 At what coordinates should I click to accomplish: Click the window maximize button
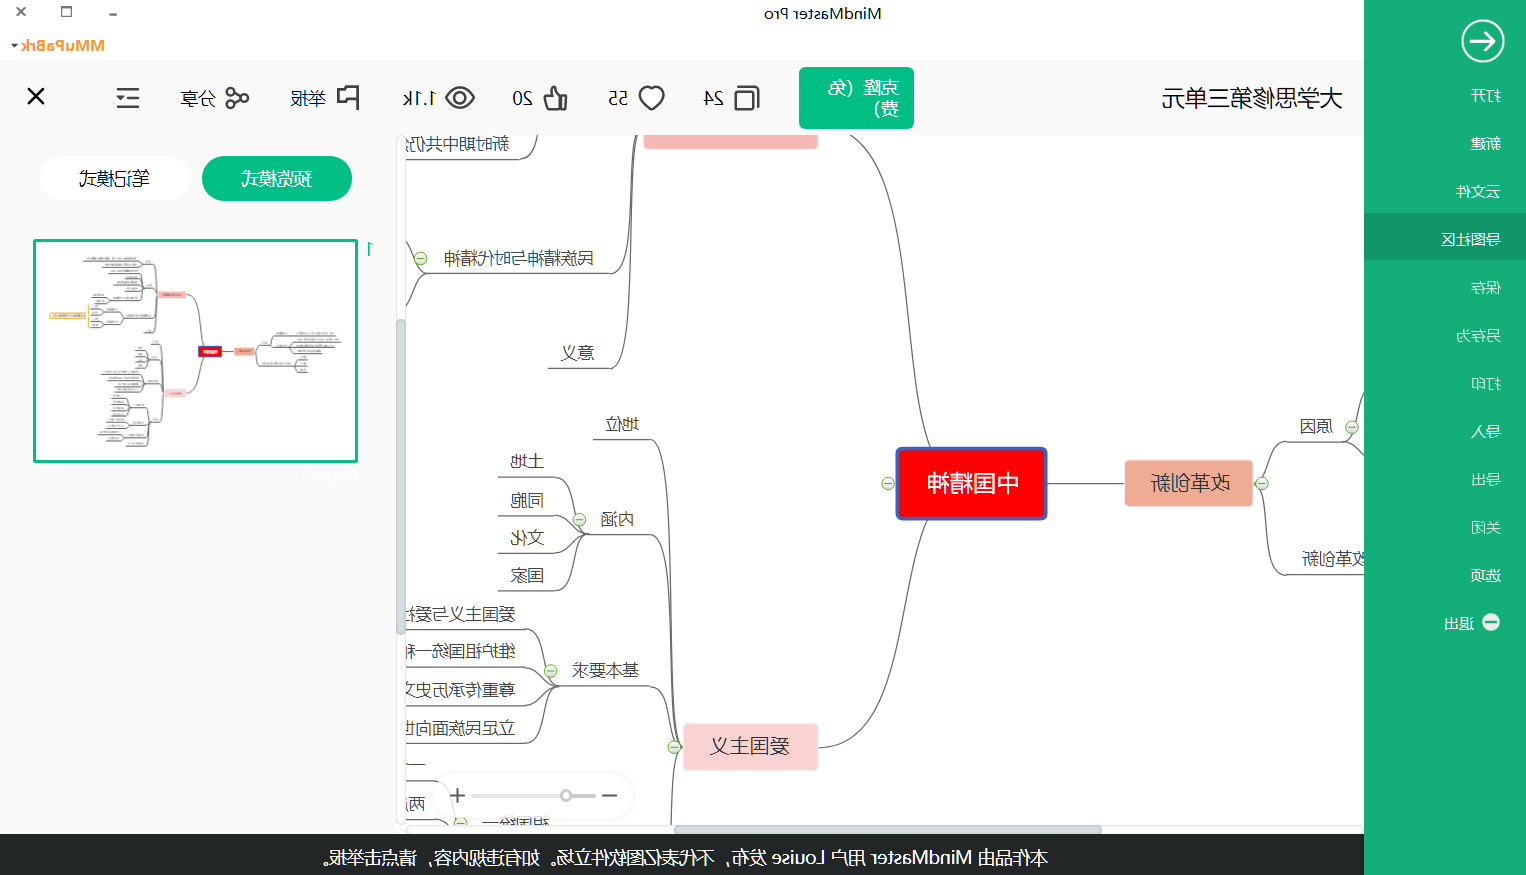pyautogui.click(x=67, y=12)
